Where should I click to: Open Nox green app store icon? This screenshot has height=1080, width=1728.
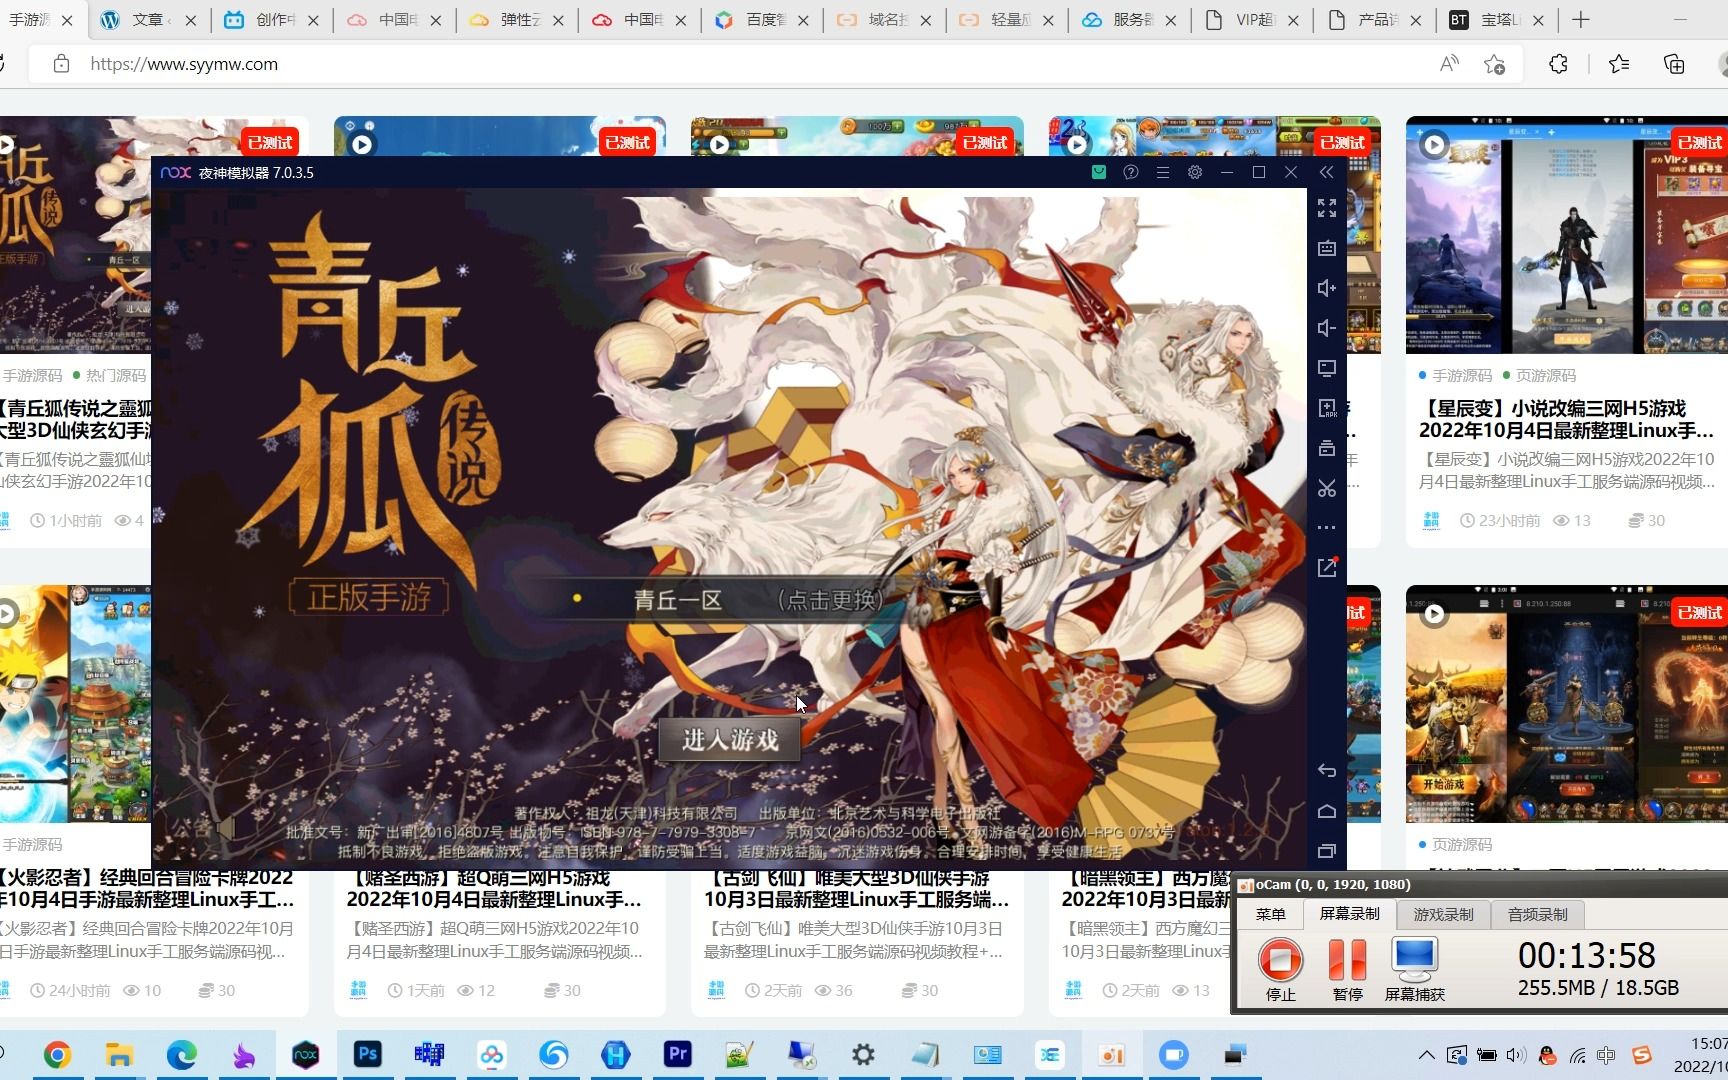pos(1099,172)
